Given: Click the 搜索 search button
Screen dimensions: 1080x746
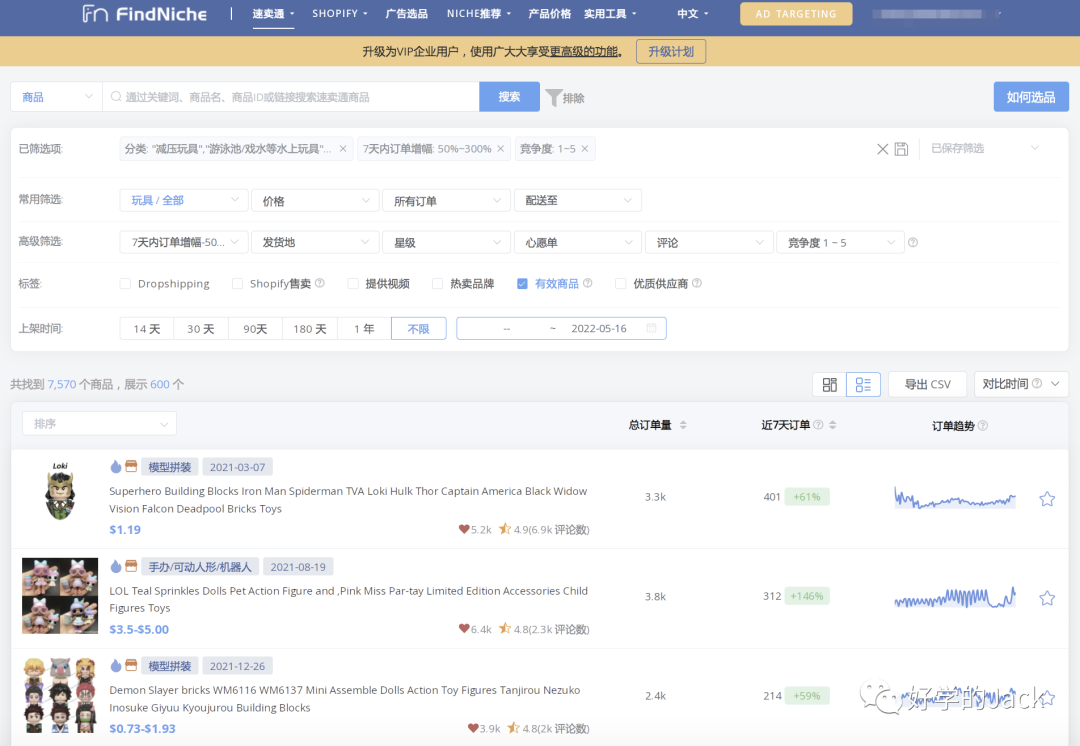Looking at the screenshot, I should 509,97.
